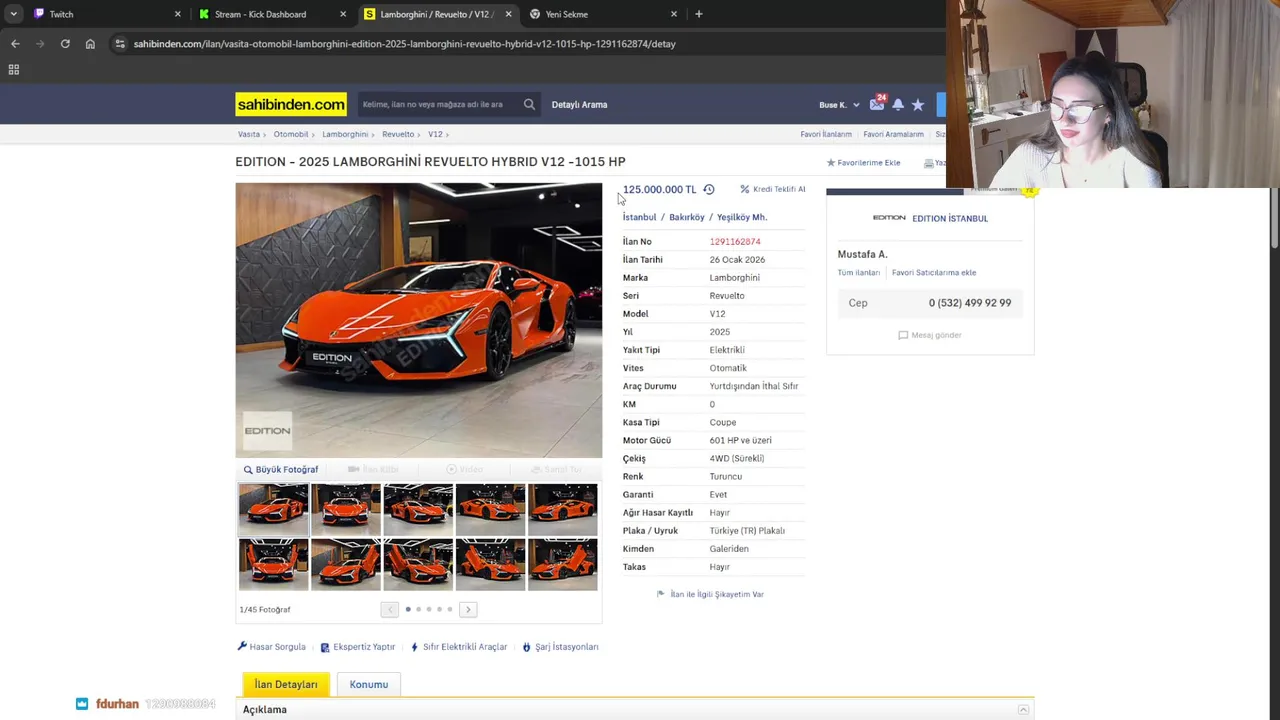Focus the site search input field
The width and height of the screenshot is (1280, 720).
[438, 104]
